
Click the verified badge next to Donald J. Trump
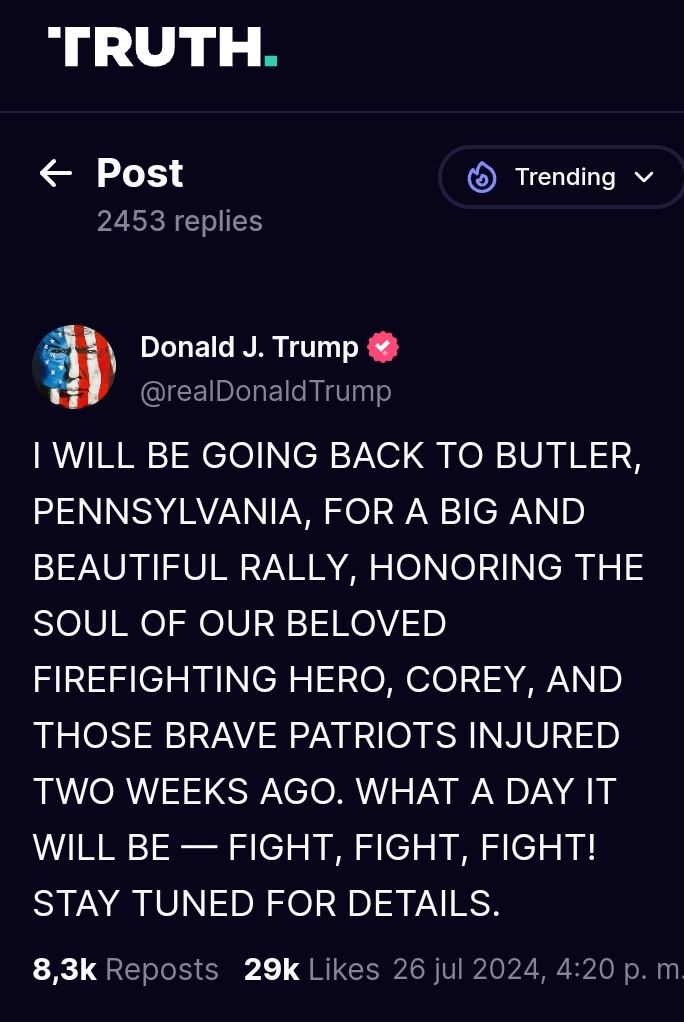pyautogui.click(x=383, y=348)
